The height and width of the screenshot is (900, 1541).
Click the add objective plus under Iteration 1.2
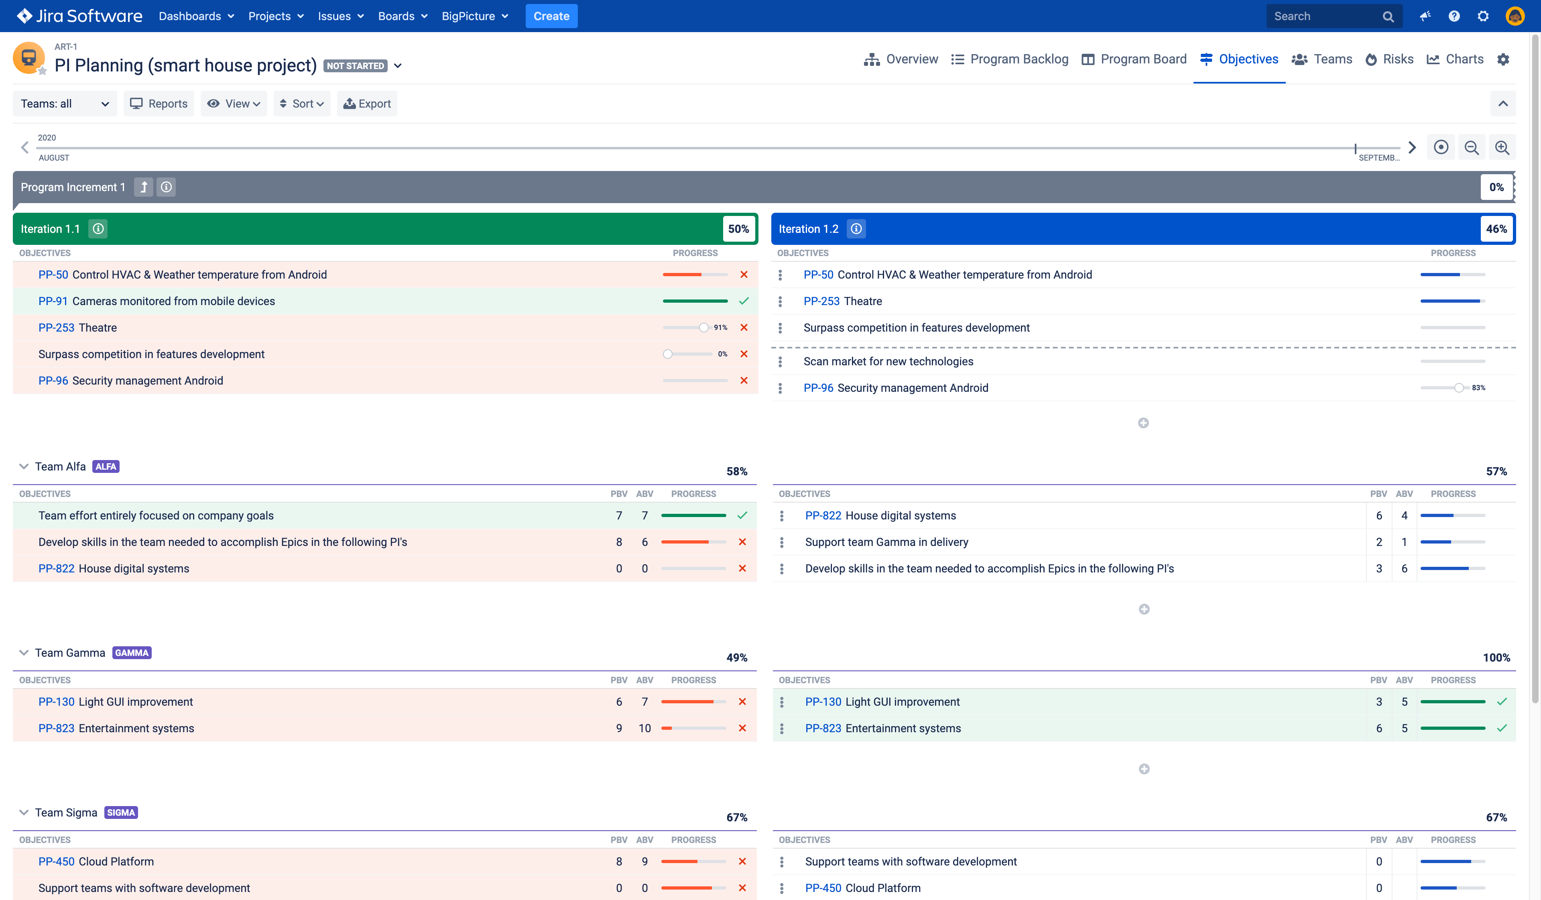[1143, 422]
